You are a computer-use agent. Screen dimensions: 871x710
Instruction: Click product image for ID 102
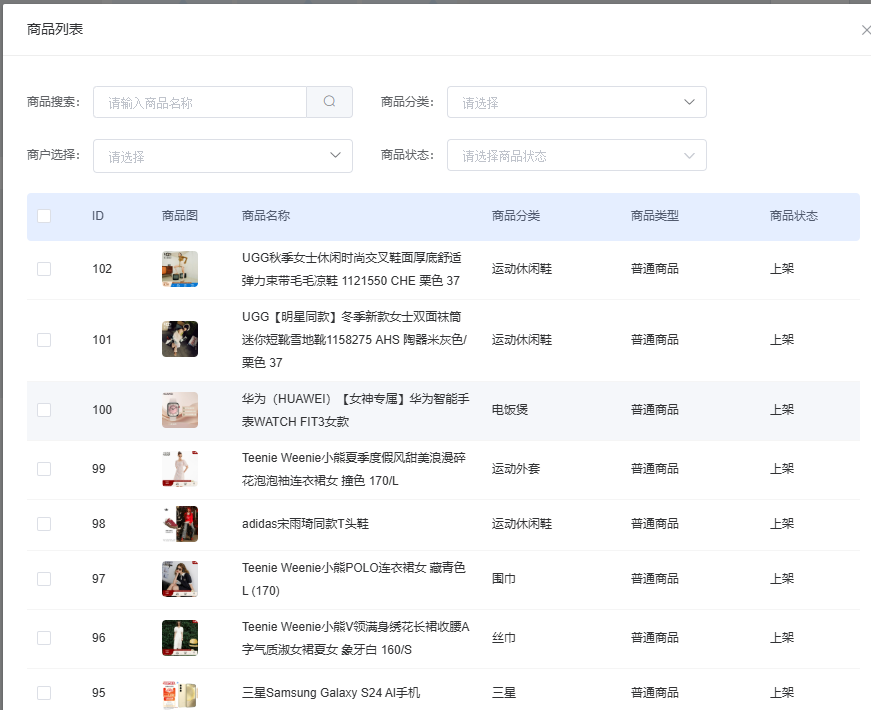click(x=180, y=269)
